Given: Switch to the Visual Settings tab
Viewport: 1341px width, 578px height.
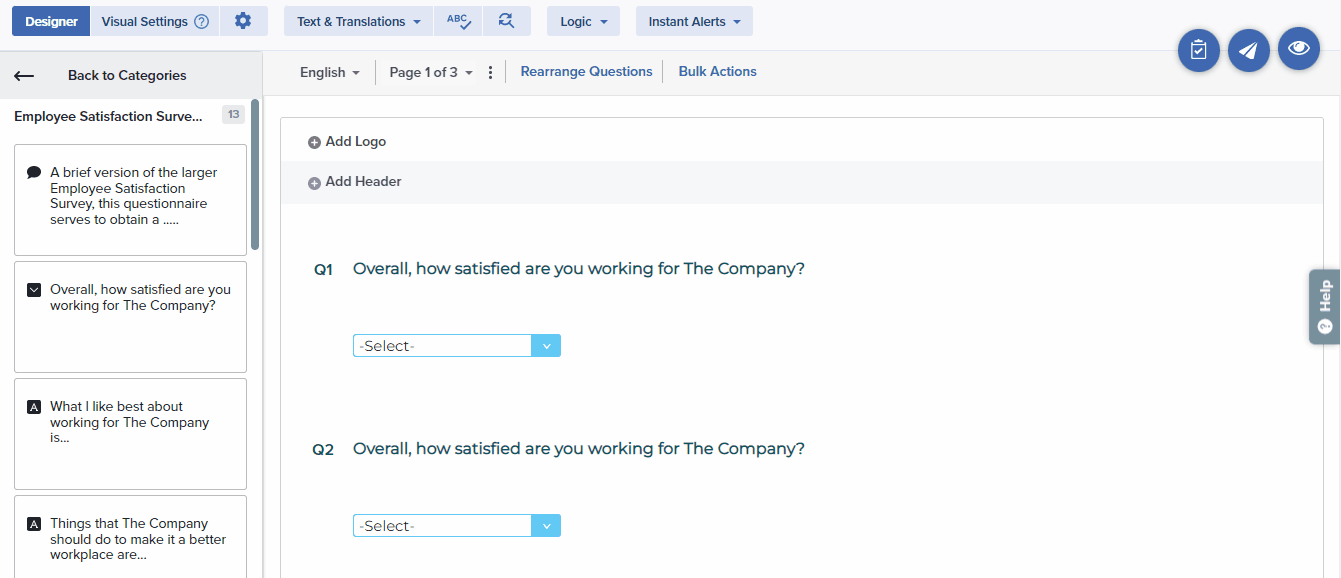Looking at the screenshot, I should [145, 21].
